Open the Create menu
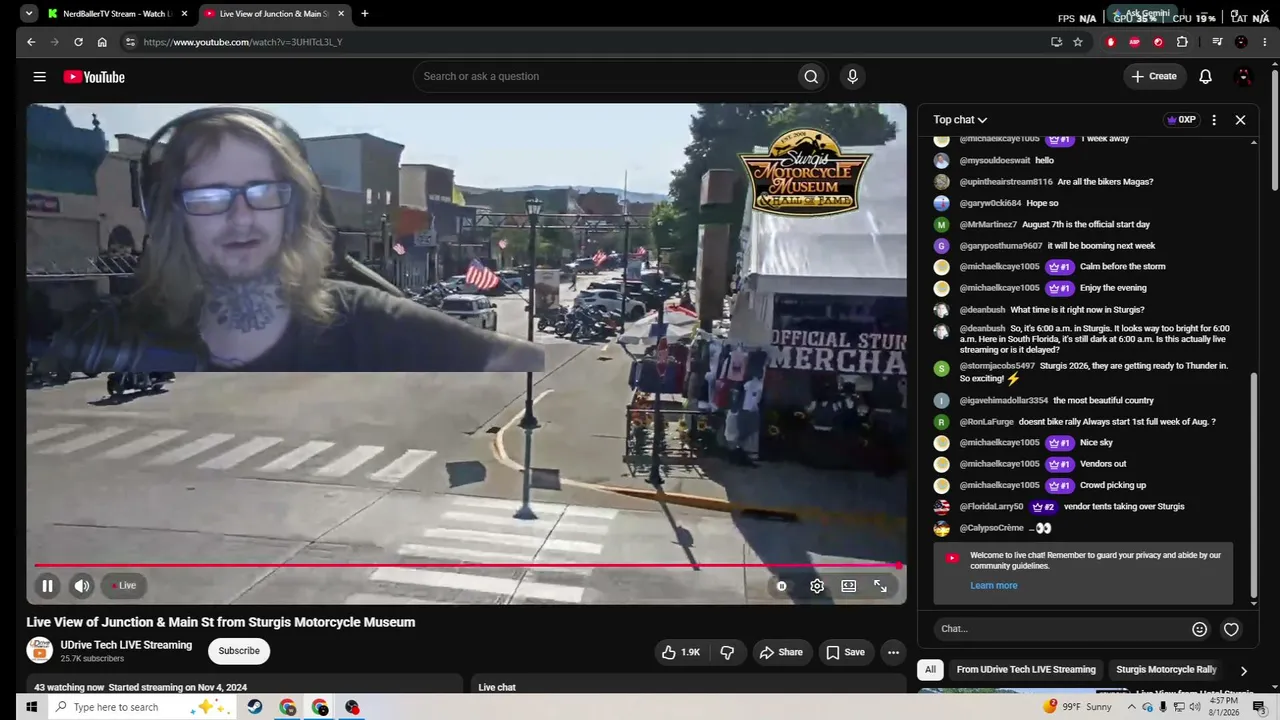The width and height of the screenshot is (1280, 720). click(1154, 77)
